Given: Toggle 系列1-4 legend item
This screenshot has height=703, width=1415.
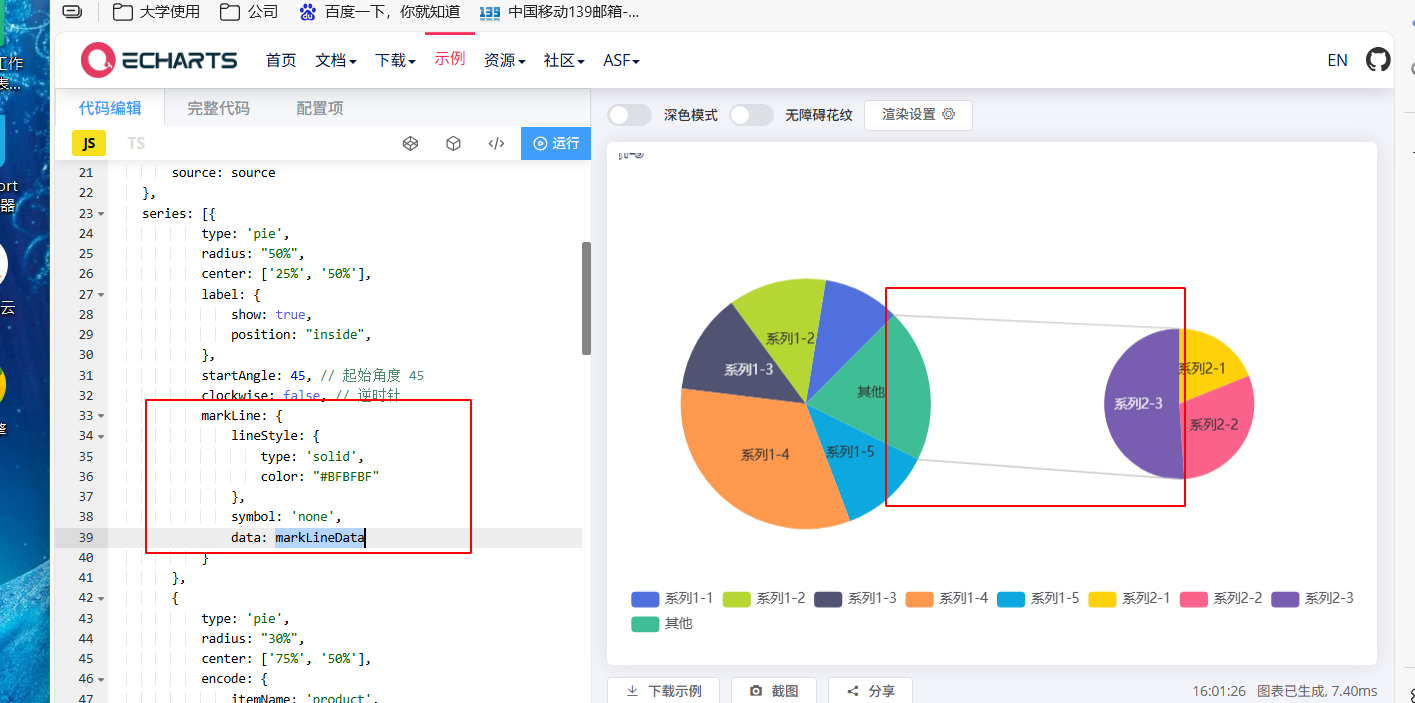Looking at the screenshot, I should point(947,598).
